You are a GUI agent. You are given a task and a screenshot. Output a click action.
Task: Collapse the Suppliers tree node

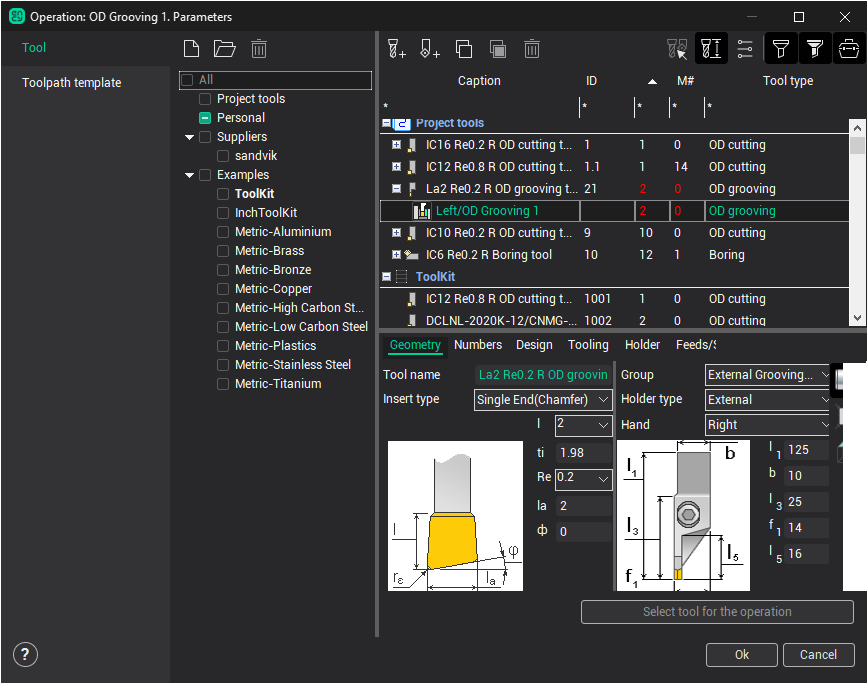[x=189, y=137]
